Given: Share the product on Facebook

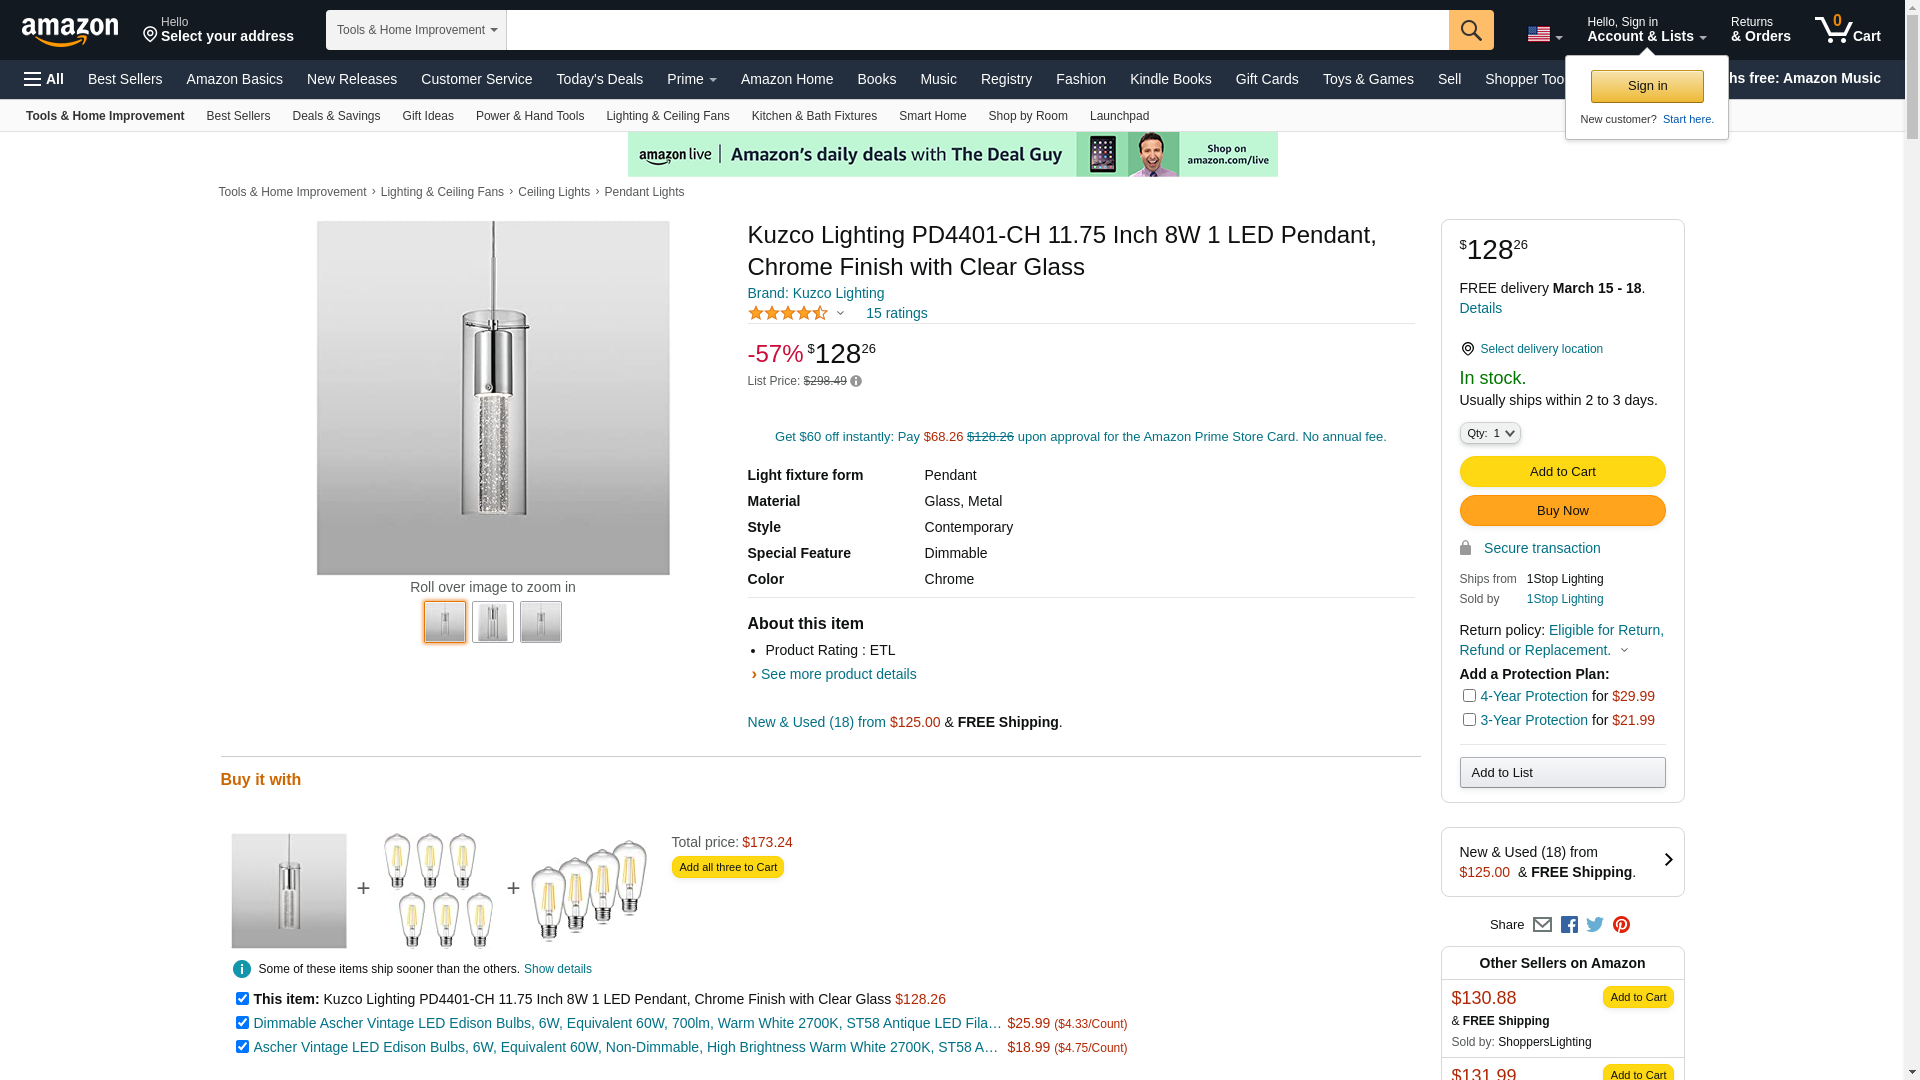Looking at the screenshot, I should point(1569,925).
